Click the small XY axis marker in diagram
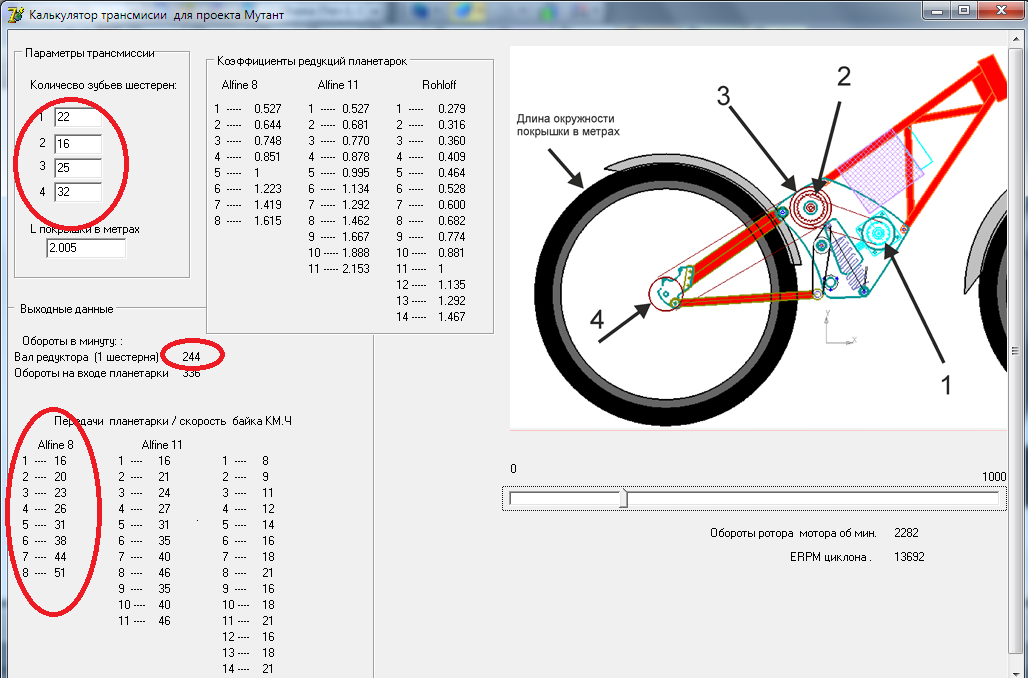The width and height of the screenshot is (1028, 678). 830,330
